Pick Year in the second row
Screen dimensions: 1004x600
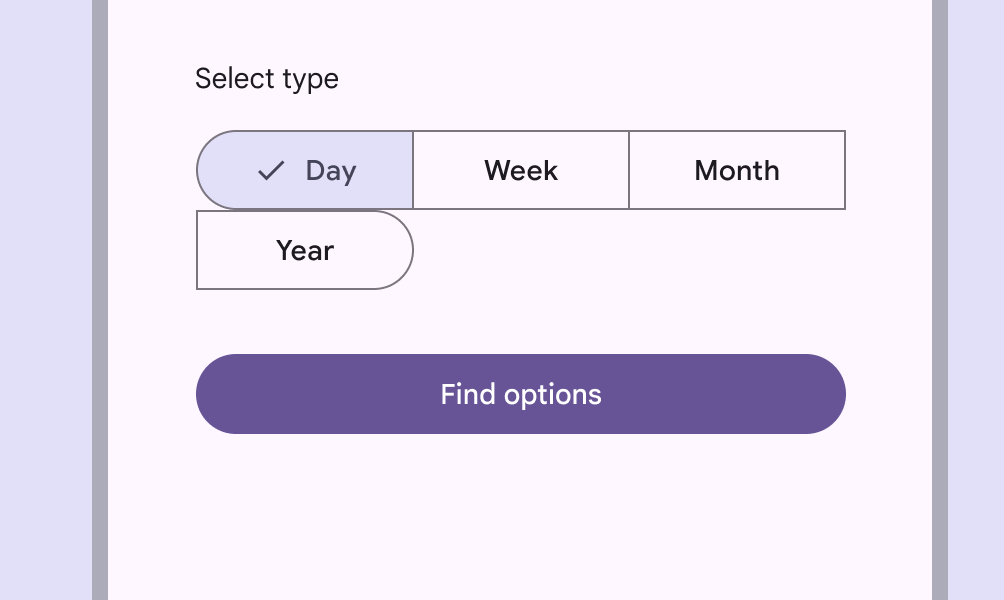tap(305, 250)
